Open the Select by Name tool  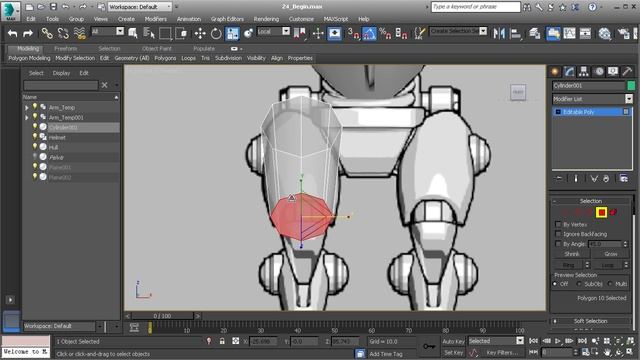click(149, 33)
